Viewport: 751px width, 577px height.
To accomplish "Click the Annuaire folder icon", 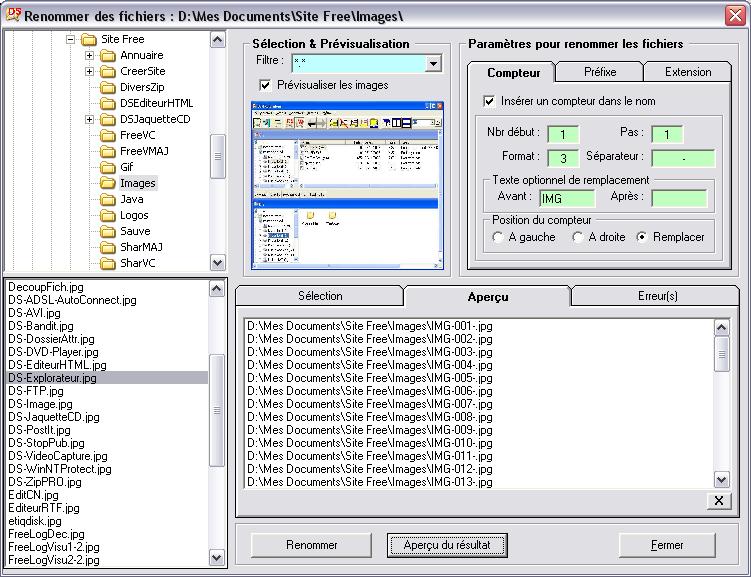I will tap(108, 56).
